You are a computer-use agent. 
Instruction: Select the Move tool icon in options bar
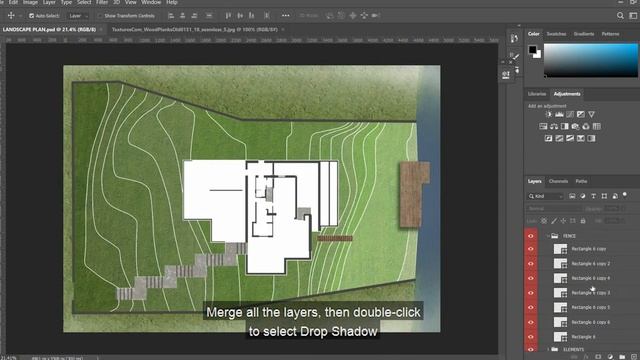11,16
